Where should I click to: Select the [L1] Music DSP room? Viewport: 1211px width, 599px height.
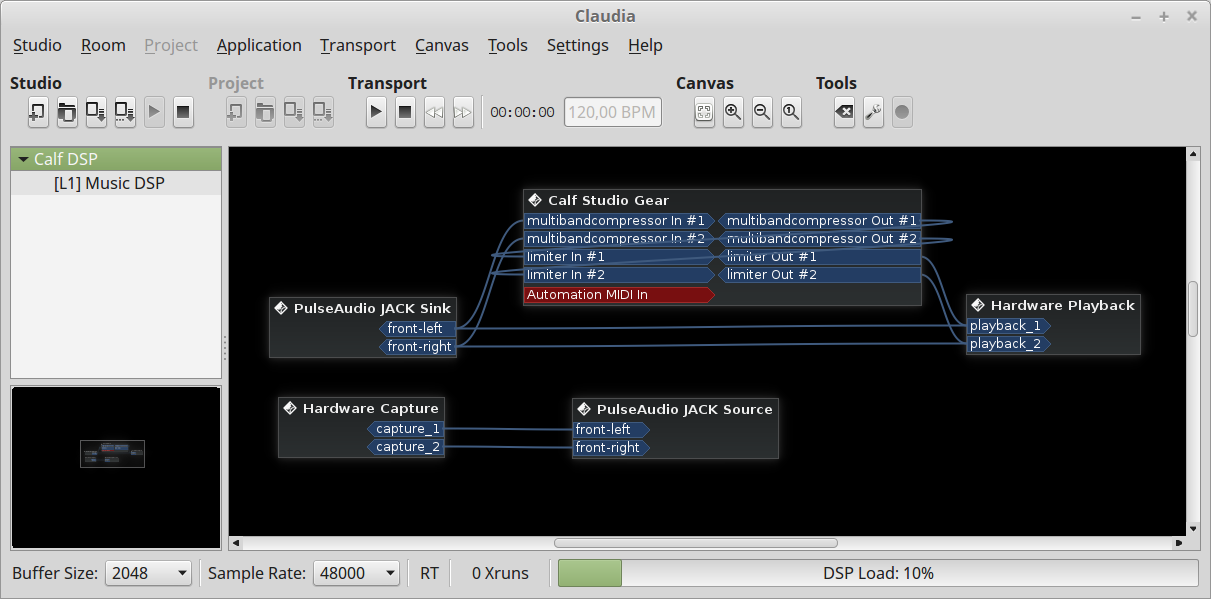[109, 183]
